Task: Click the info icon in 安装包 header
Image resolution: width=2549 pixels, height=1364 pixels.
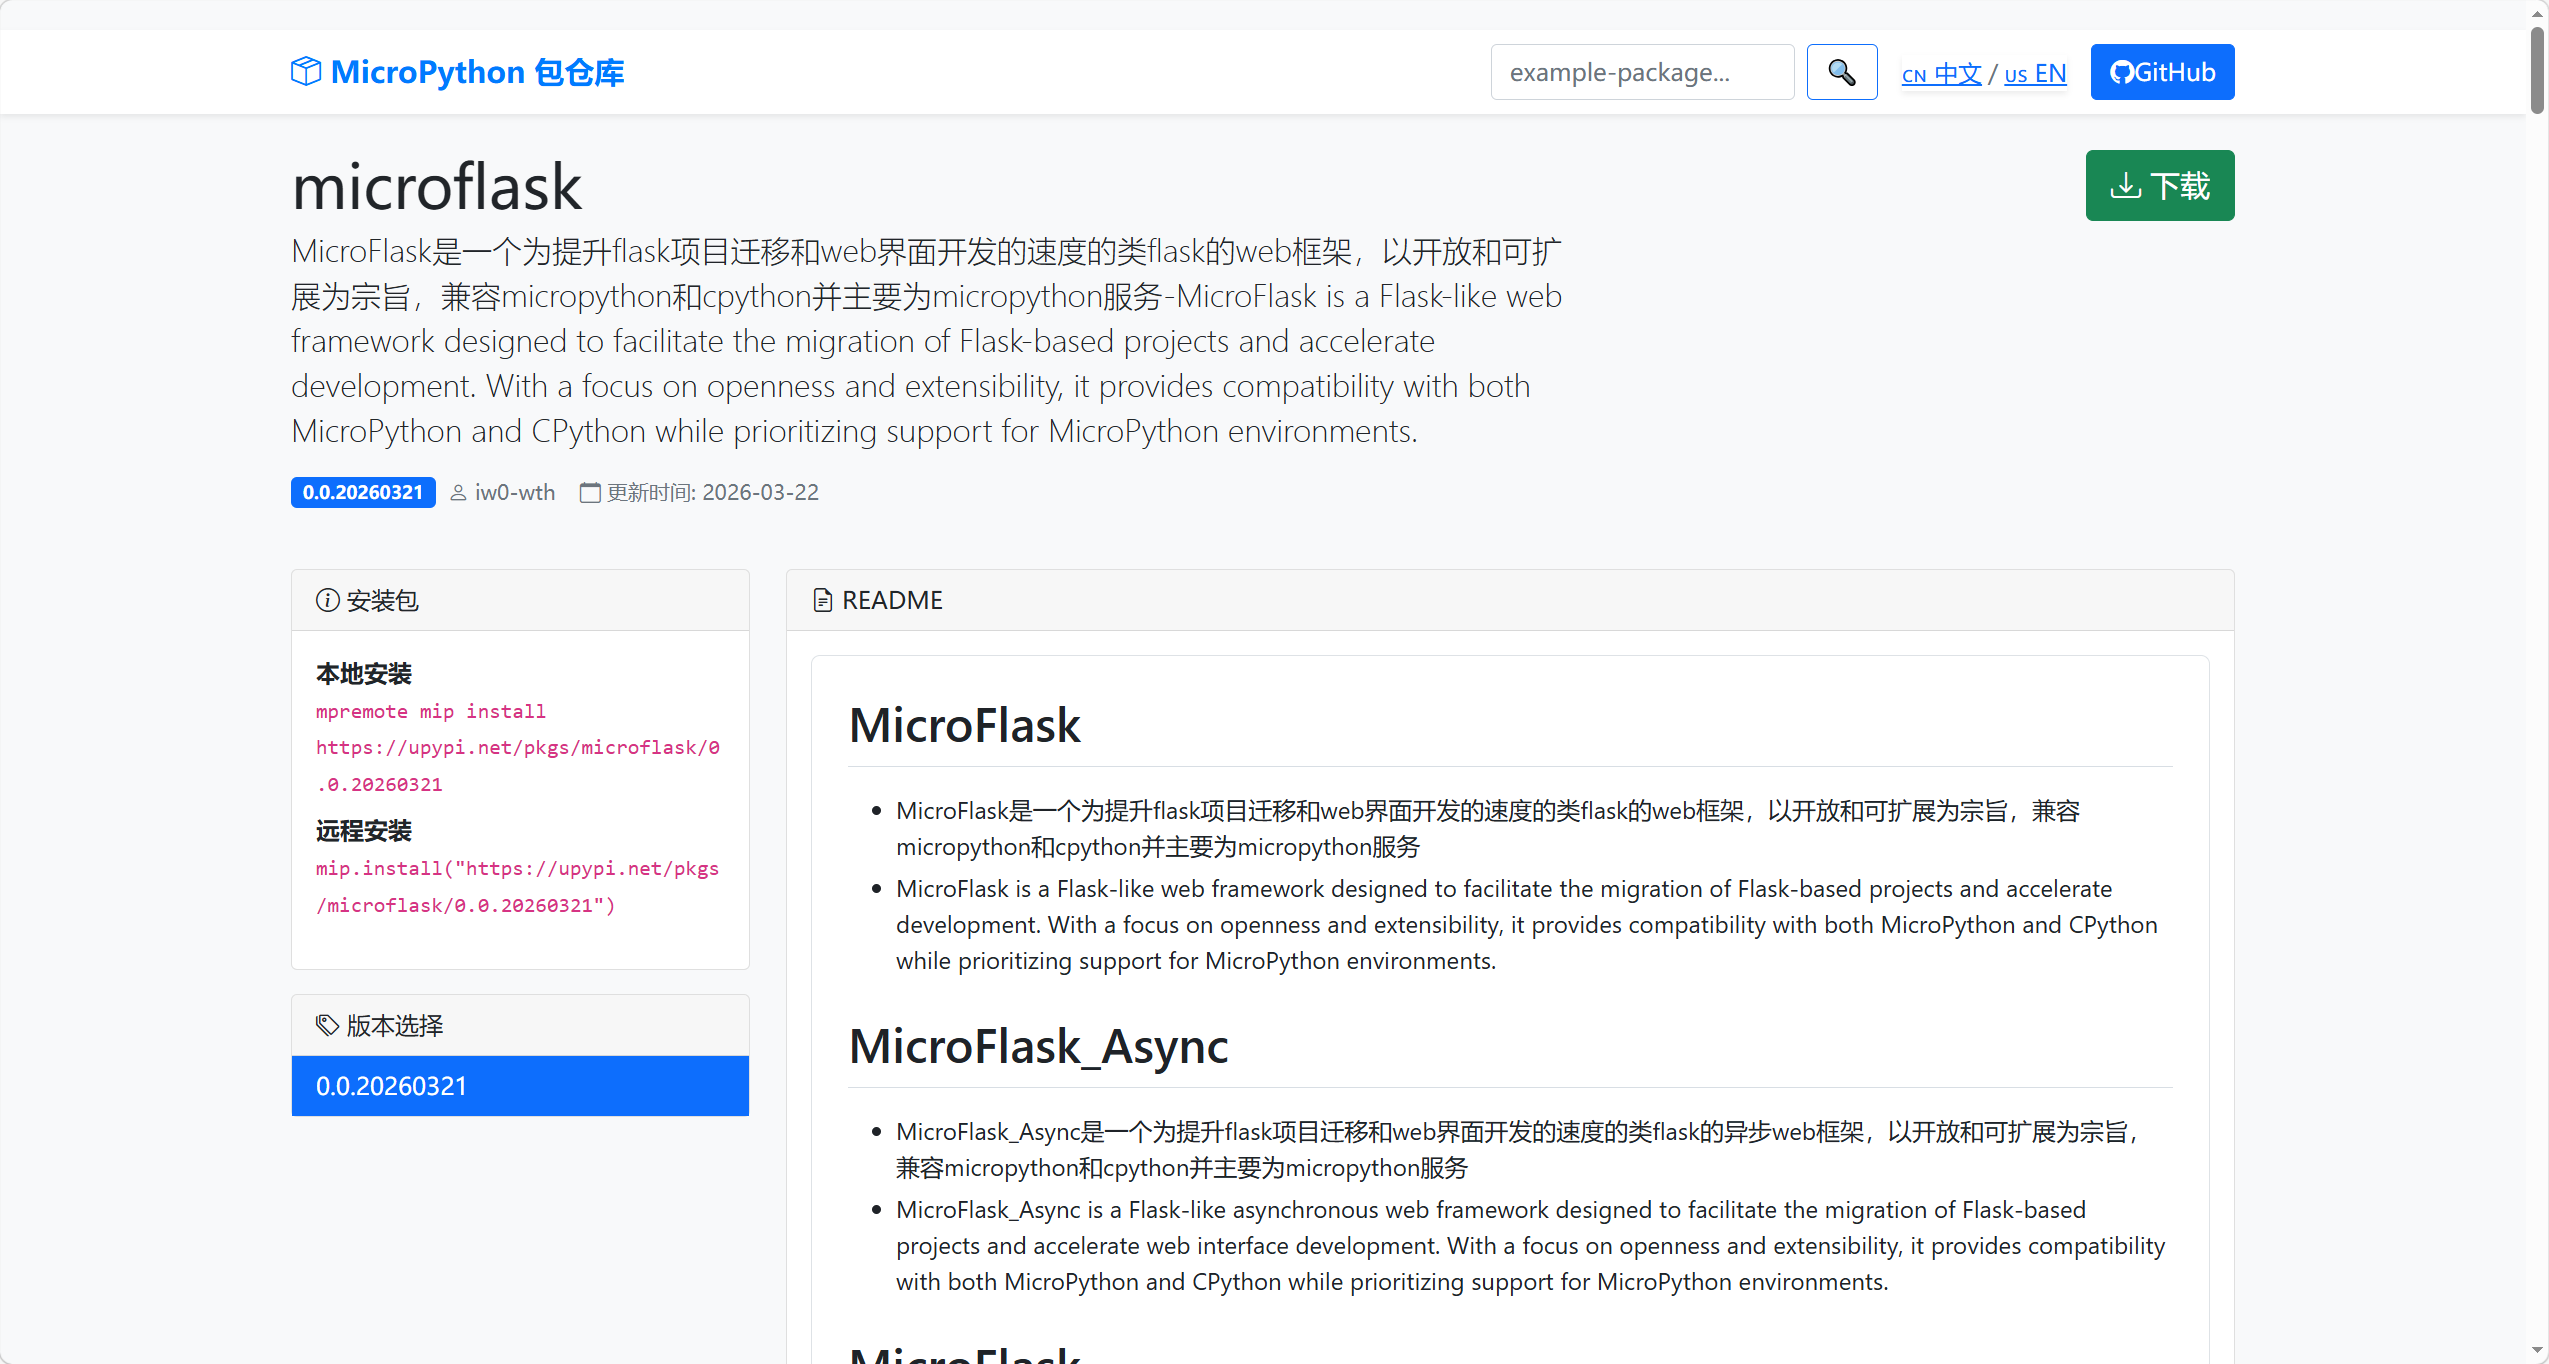Action: pos(327,600)
